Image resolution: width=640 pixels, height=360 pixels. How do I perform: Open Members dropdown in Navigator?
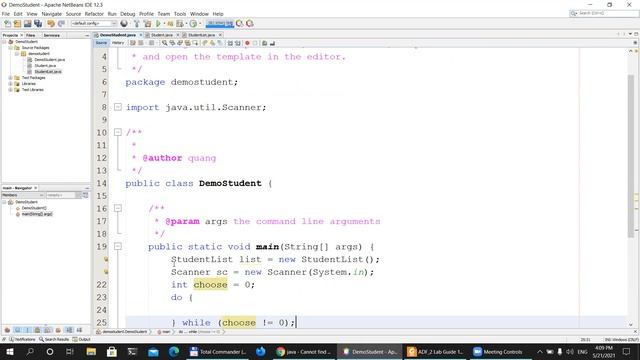point(23,195)
